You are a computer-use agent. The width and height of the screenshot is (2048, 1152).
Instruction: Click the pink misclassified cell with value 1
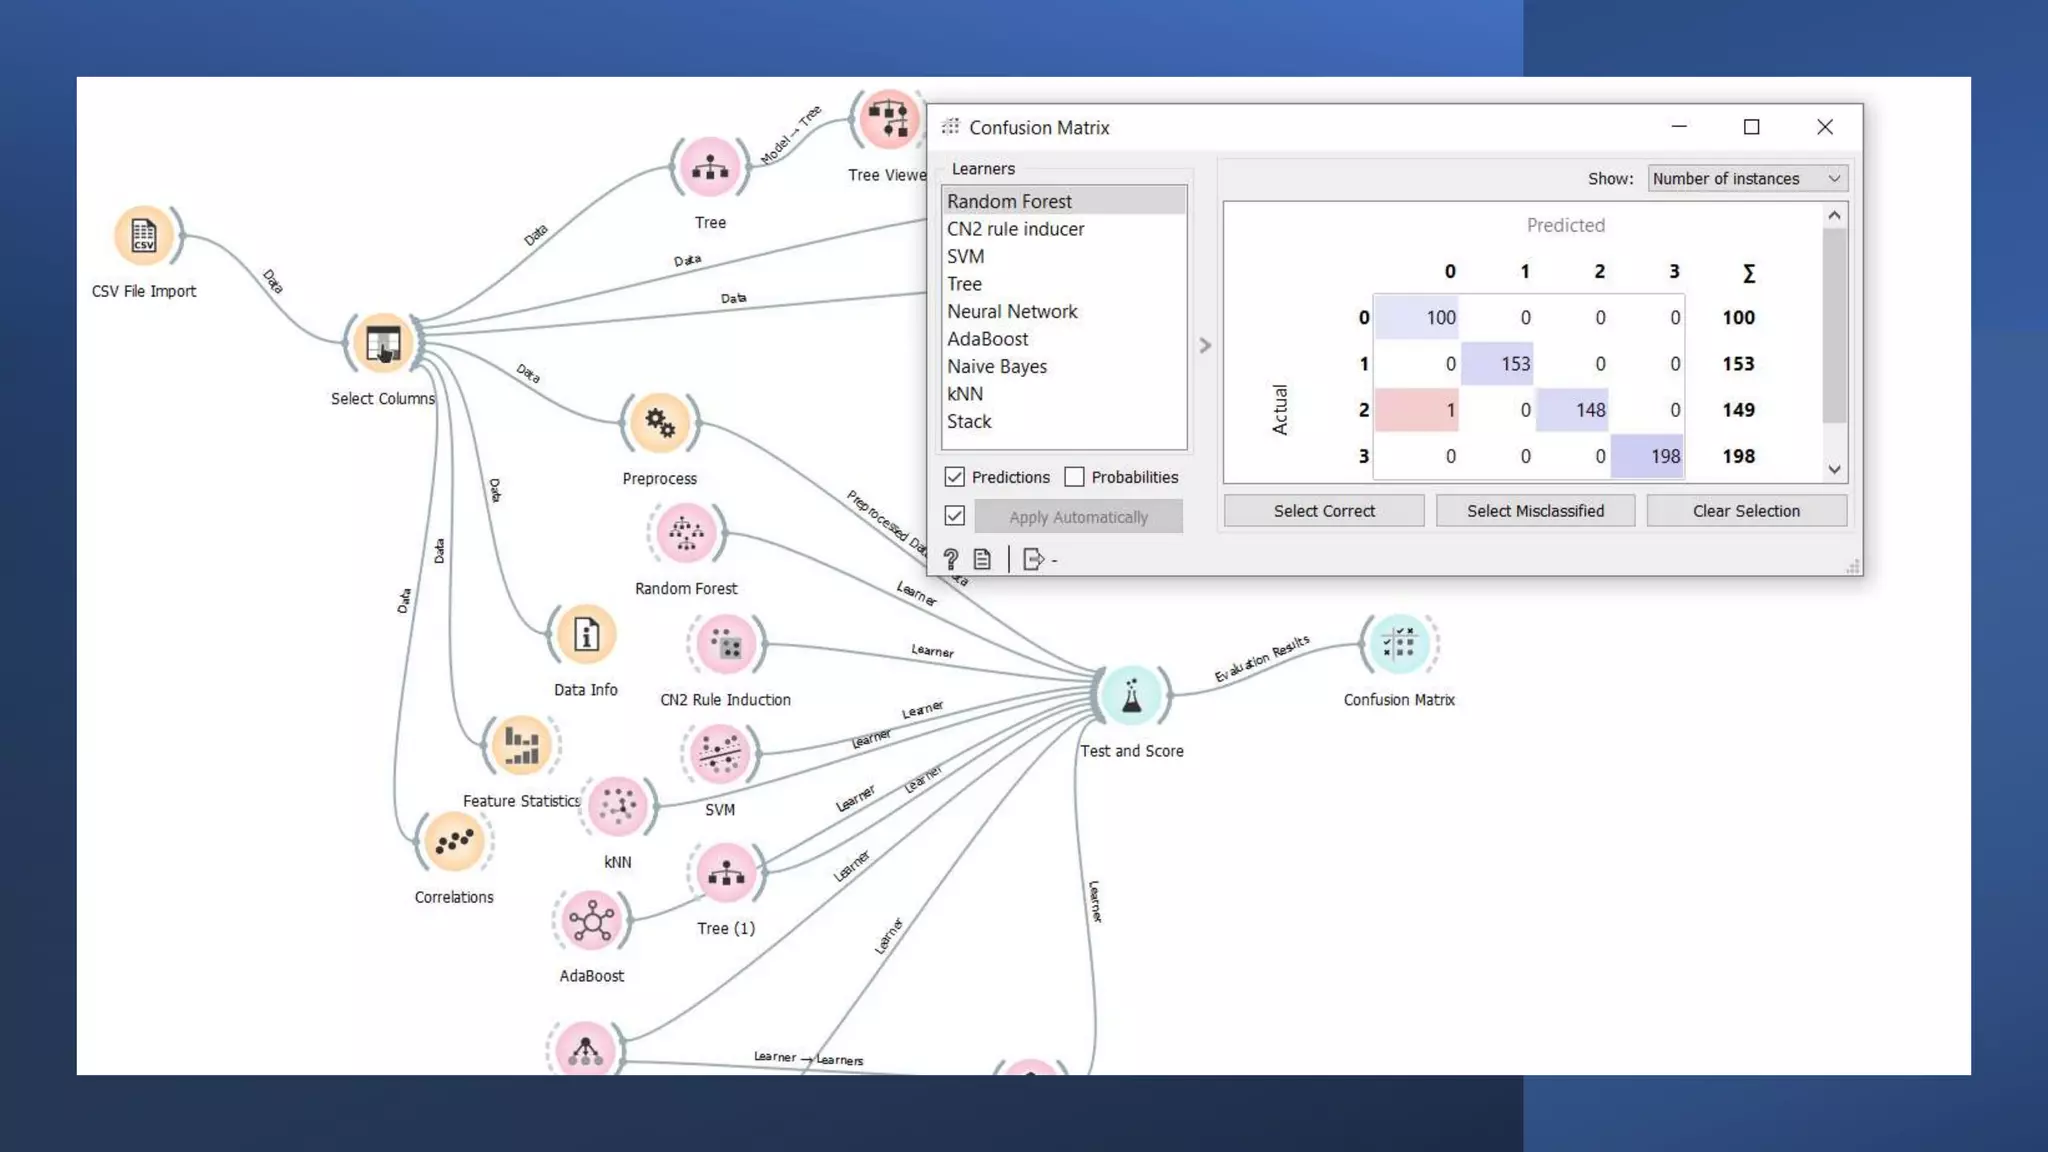(1416, 410)
